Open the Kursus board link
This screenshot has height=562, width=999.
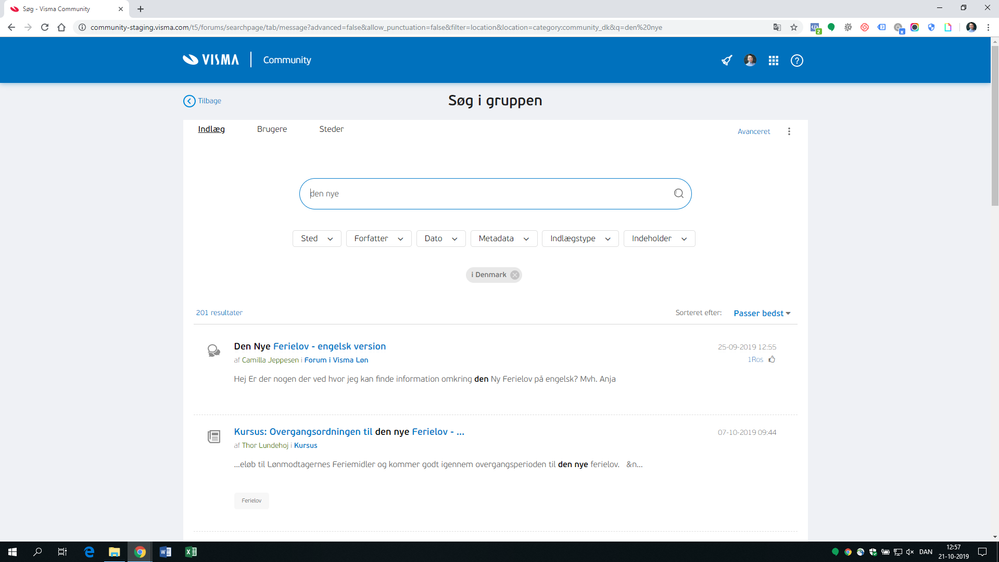click(305, 445)
